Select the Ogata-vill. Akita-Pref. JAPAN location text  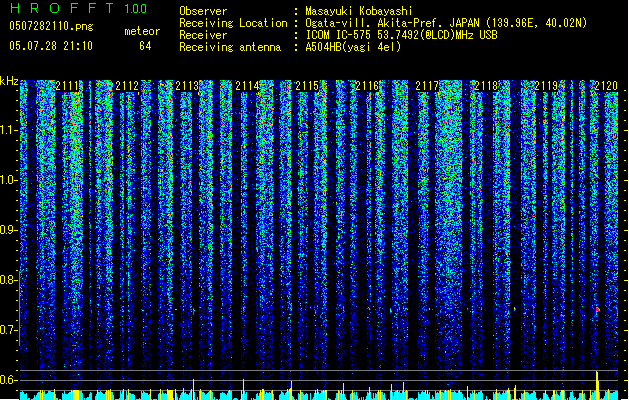(x=446, y=23)
